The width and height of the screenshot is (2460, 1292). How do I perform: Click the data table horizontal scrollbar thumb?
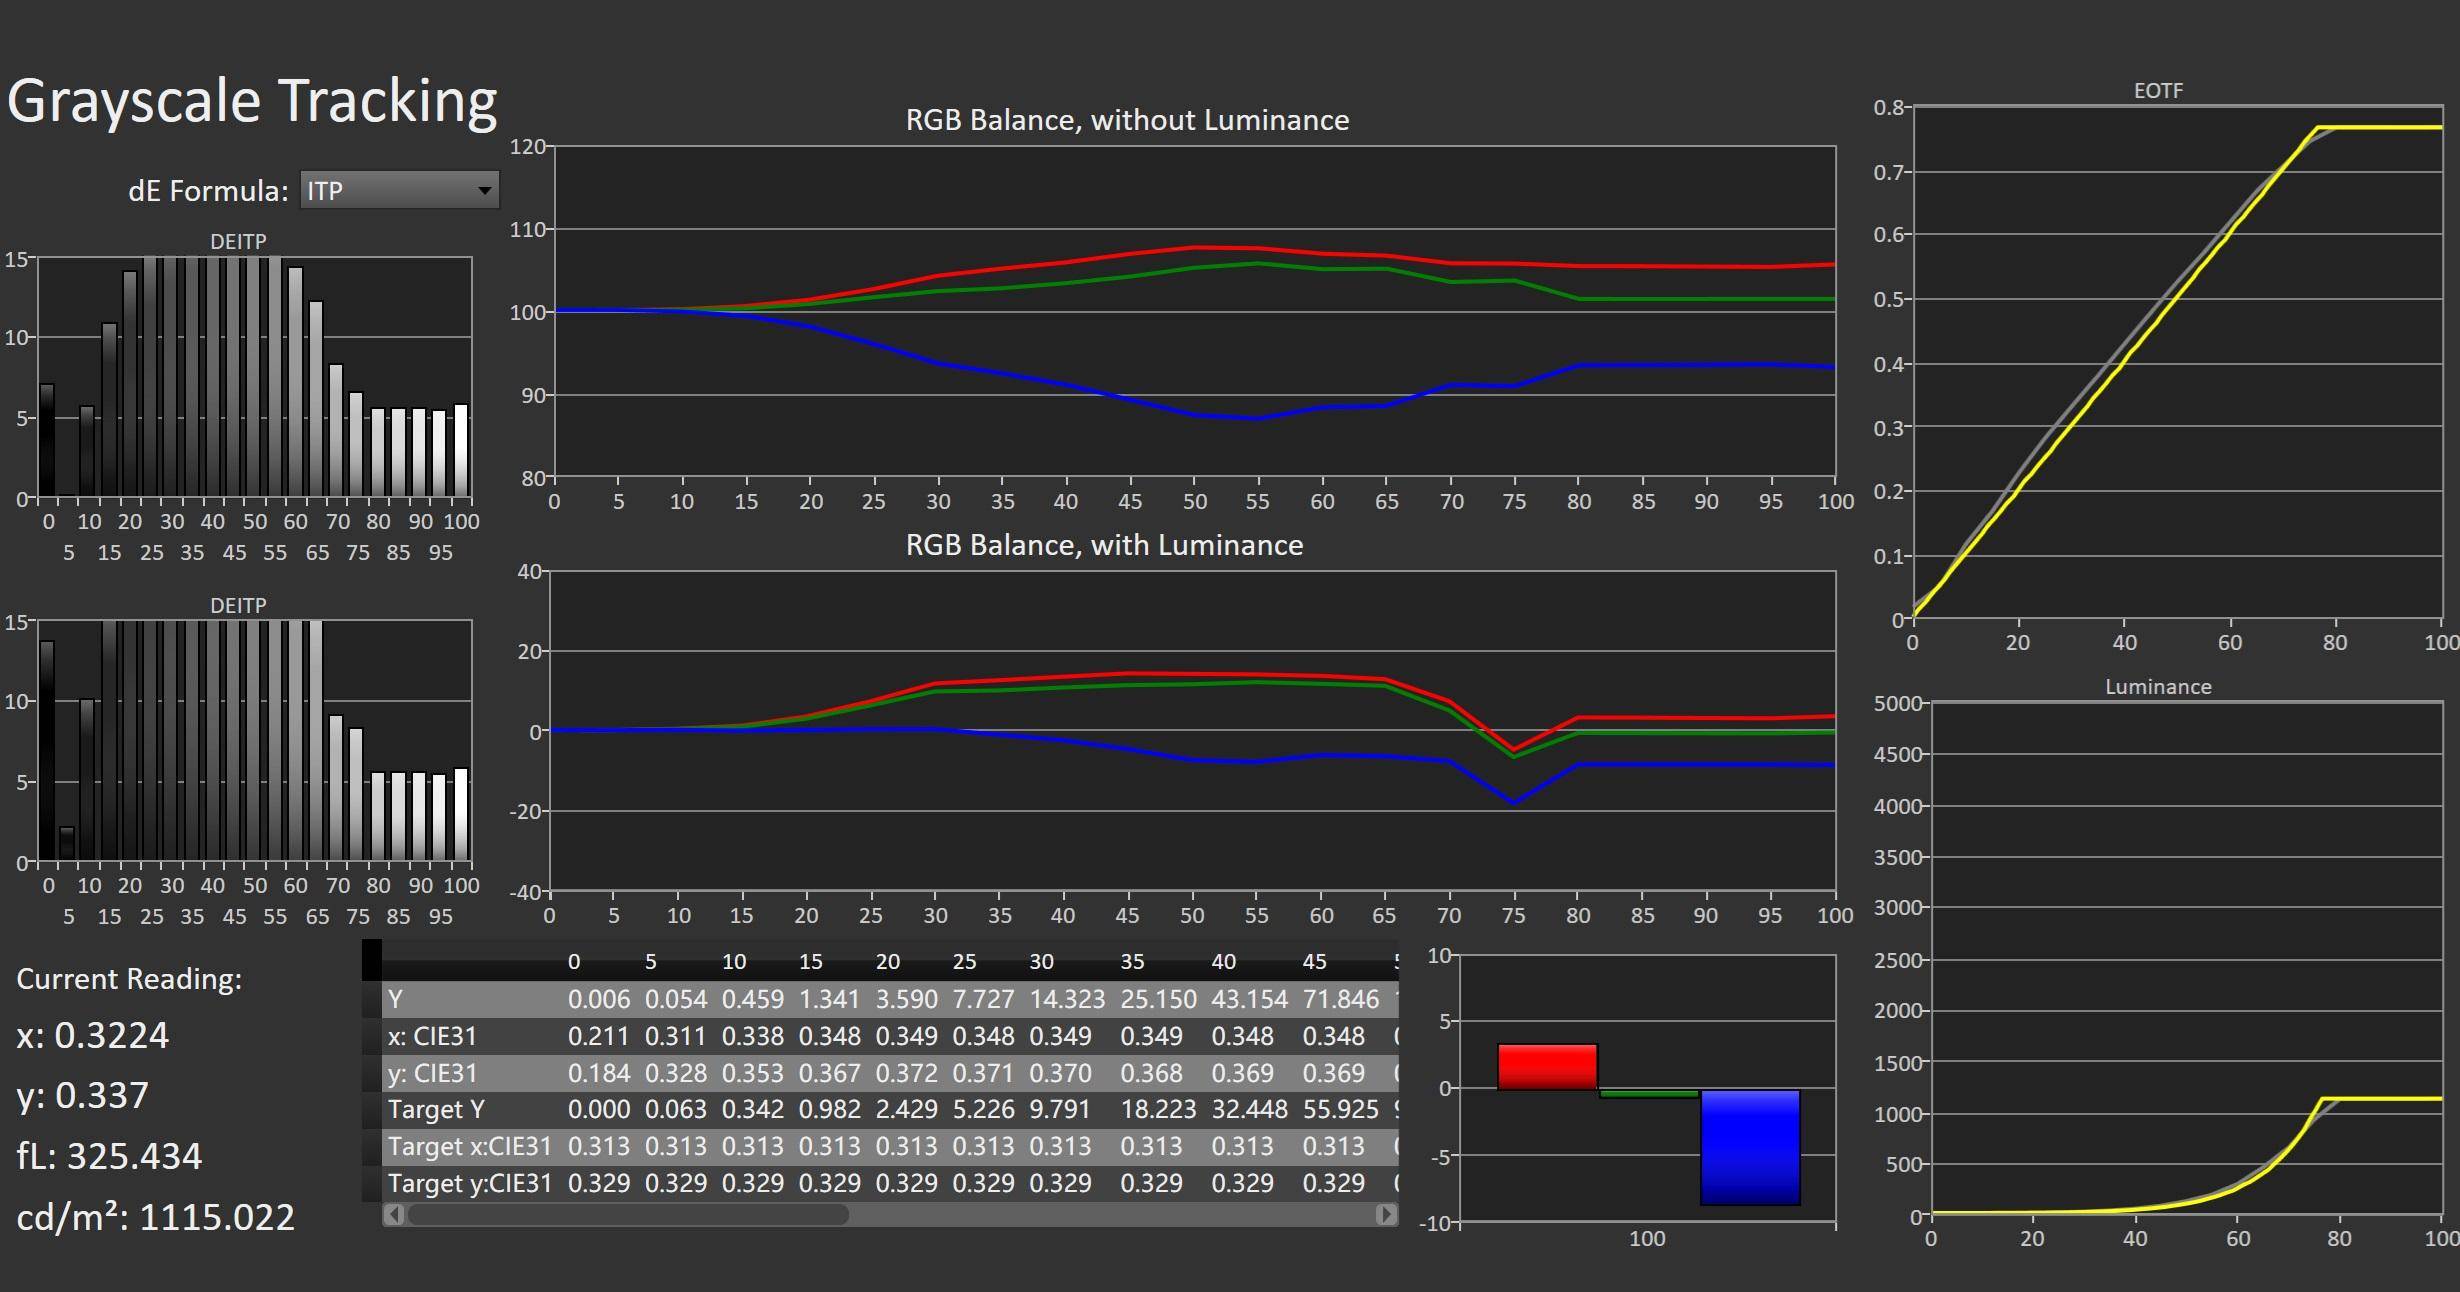628,1214
